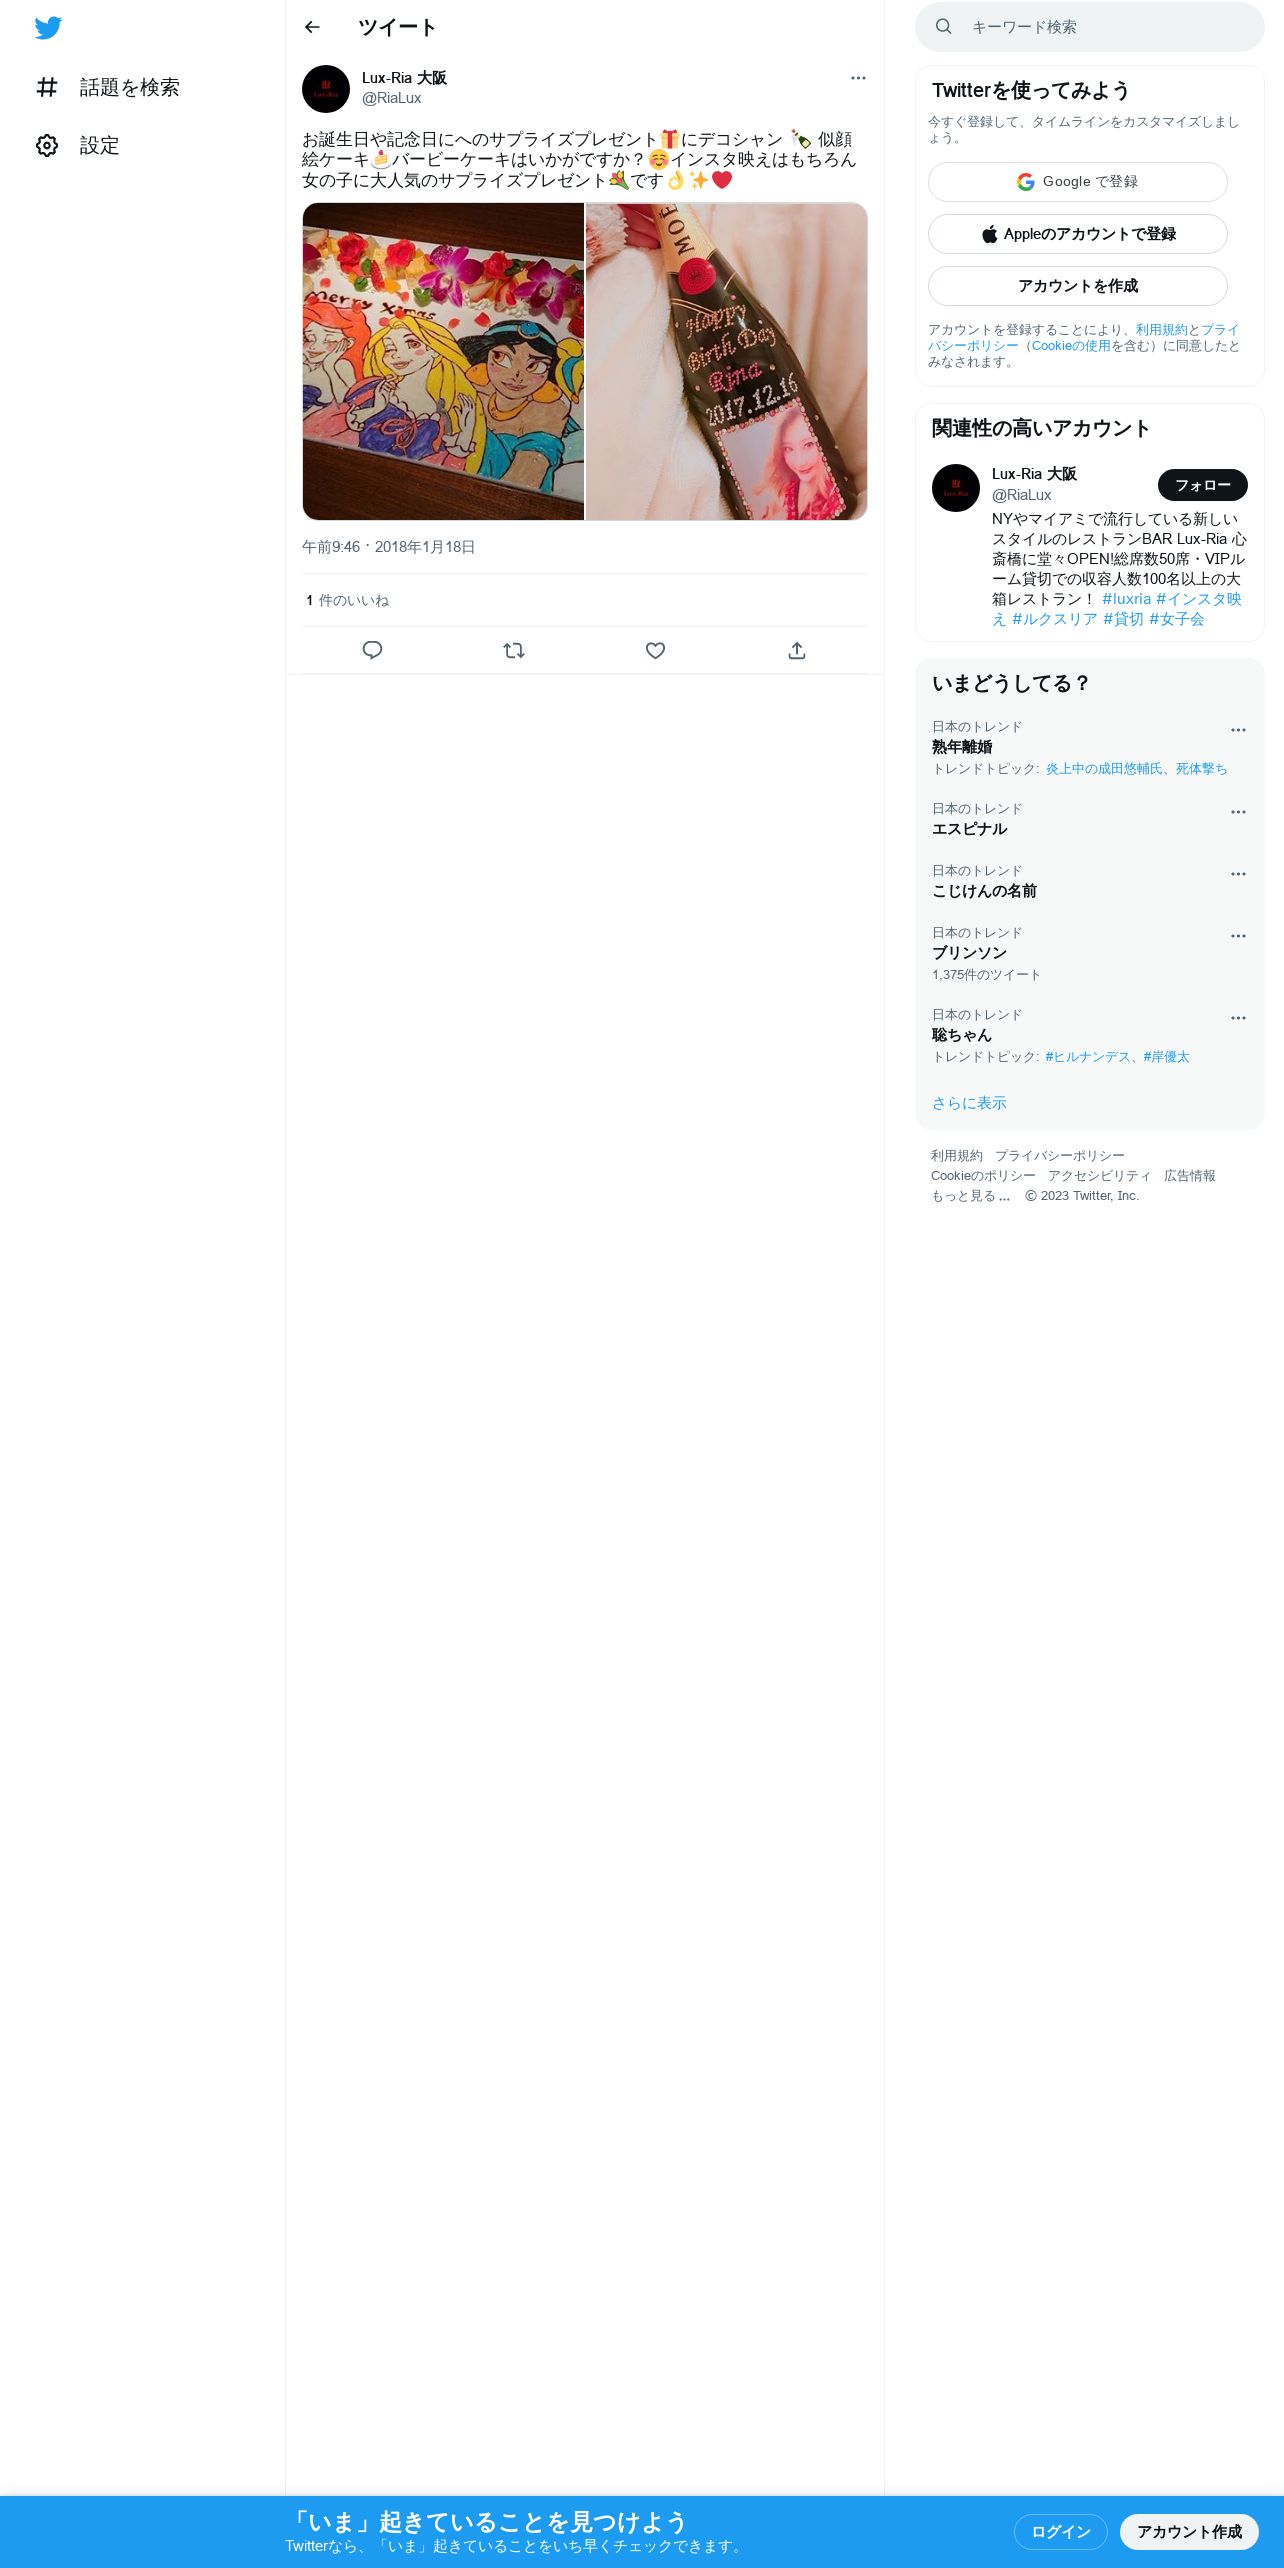Image resolution: width=1284 pixels, height=2568 pixels.
Task: Click the Google で登録 button
Action: click(x=1078, y=182)
